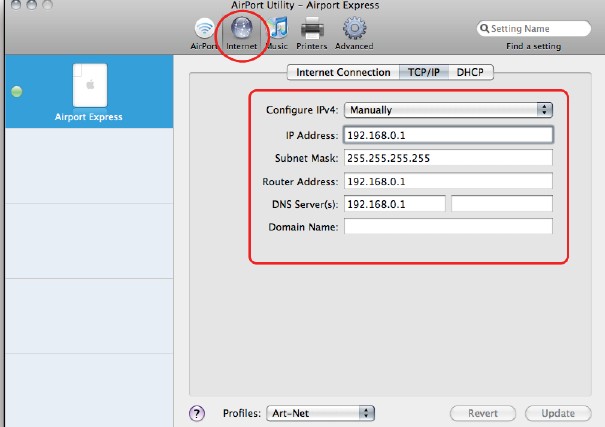The width and height of the screenshot is (605, 427).
Task: Click the IP Address field
Action: (448, 135)
